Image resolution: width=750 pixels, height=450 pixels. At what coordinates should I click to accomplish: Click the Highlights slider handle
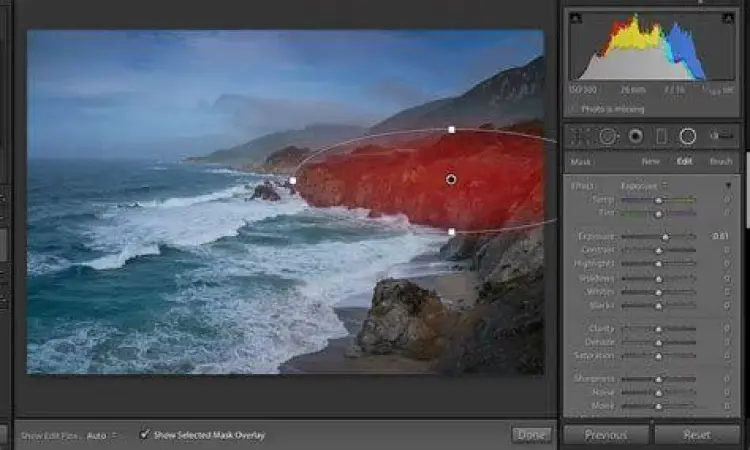tap(659, 264)
